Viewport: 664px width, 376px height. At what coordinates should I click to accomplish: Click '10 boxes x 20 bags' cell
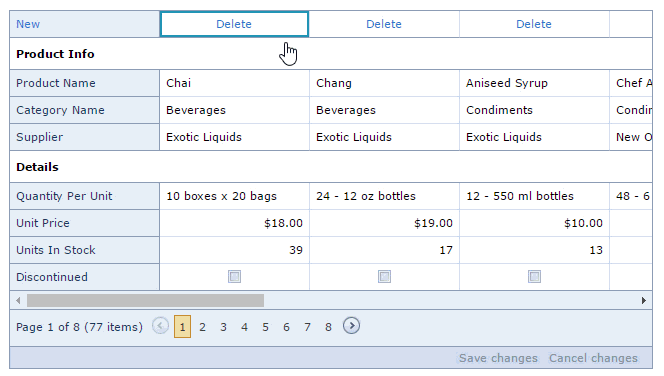pos(234,196)
